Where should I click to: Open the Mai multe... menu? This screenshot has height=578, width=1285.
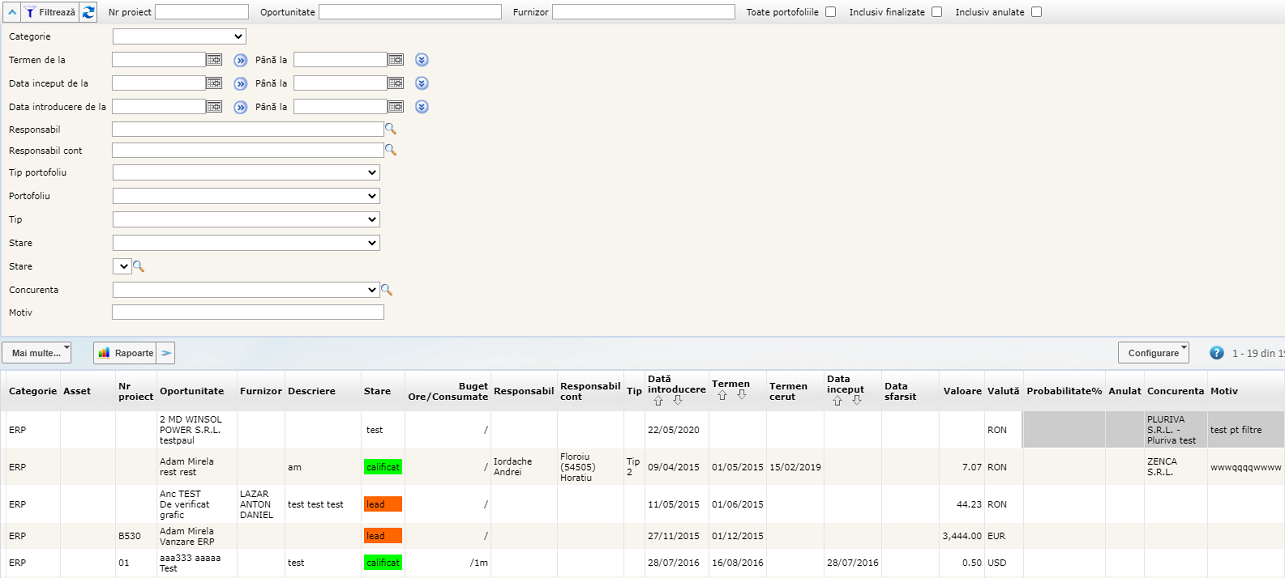[37, 353]
